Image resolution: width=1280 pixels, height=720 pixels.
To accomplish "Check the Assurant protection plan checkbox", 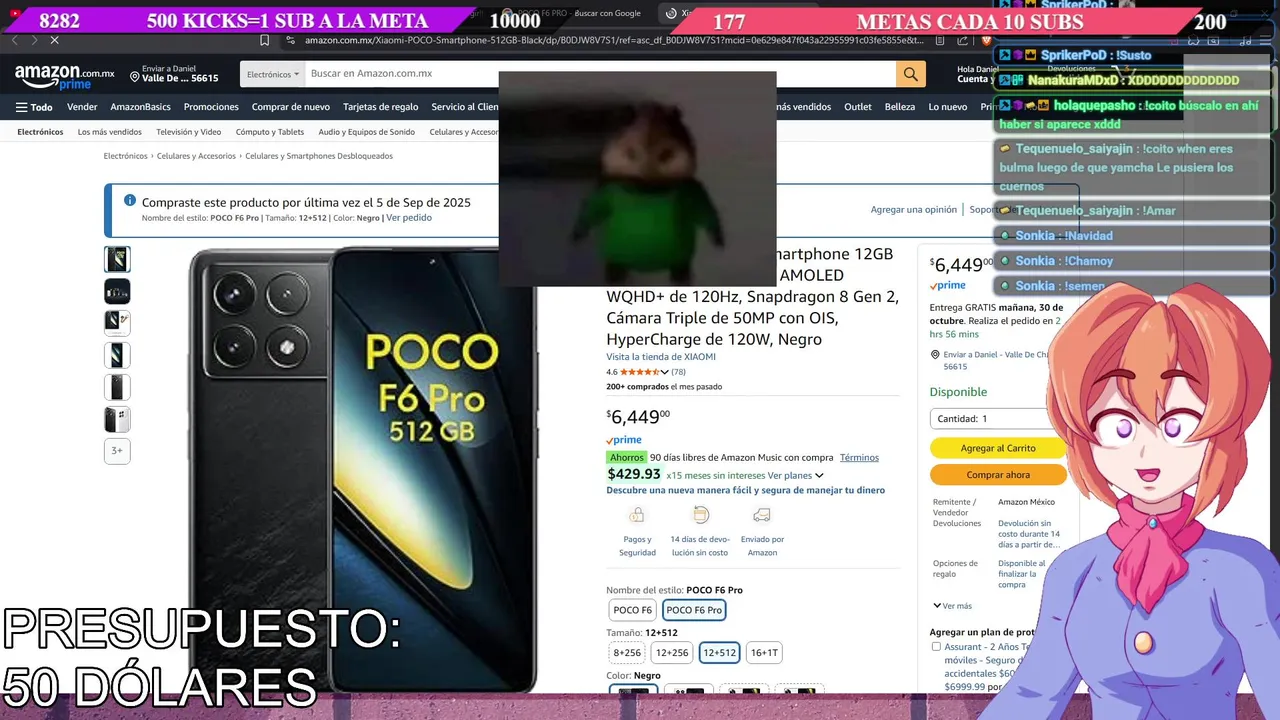I will [x=936, y=647].
